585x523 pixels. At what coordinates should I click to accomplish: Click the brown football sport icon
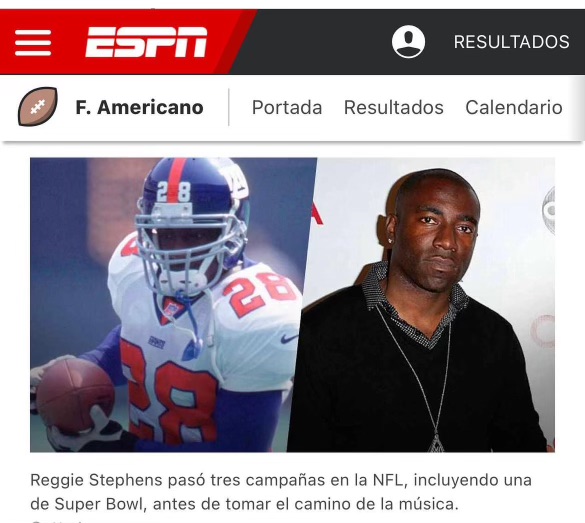(38, 107)
